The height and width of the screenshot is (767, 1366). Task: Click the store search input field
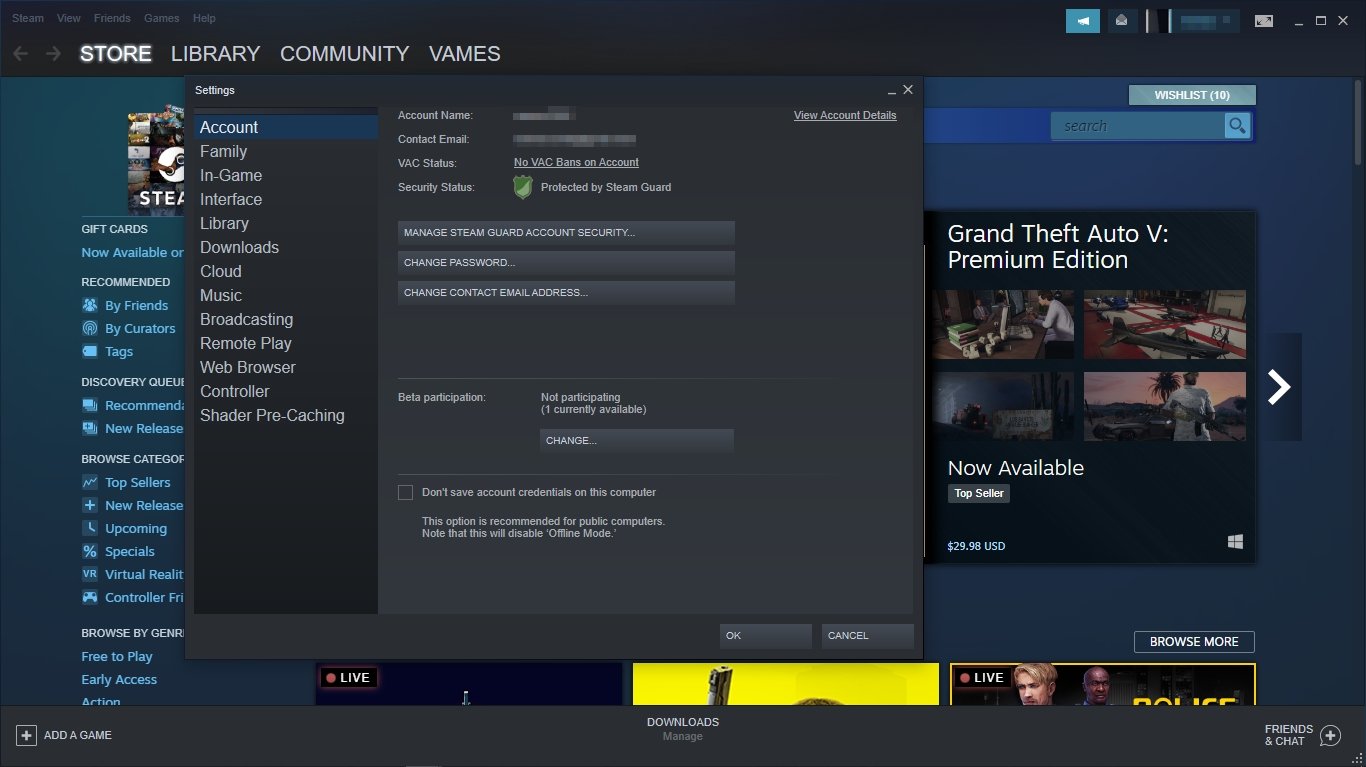click(x=1138, y=126)
